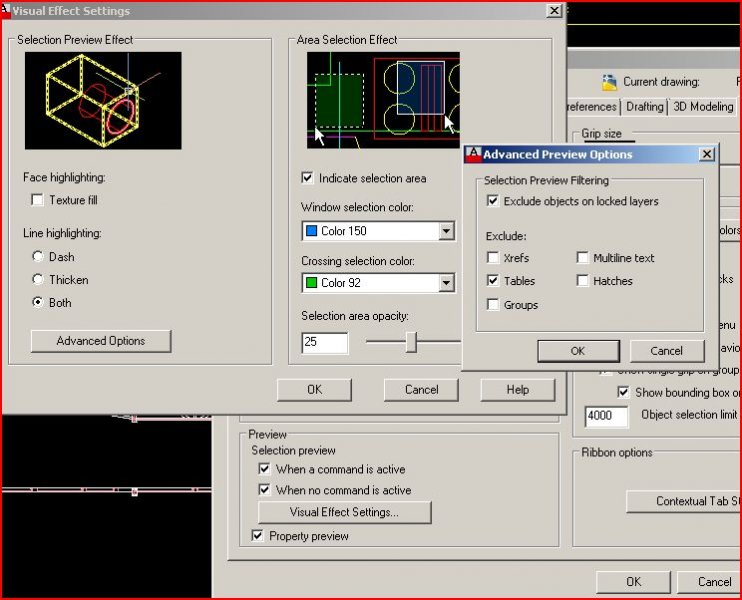The height and width of the screenshot is (600, 742).
Task: Switch to the 3D Modeling tab
Action: [x=702, y=107]
